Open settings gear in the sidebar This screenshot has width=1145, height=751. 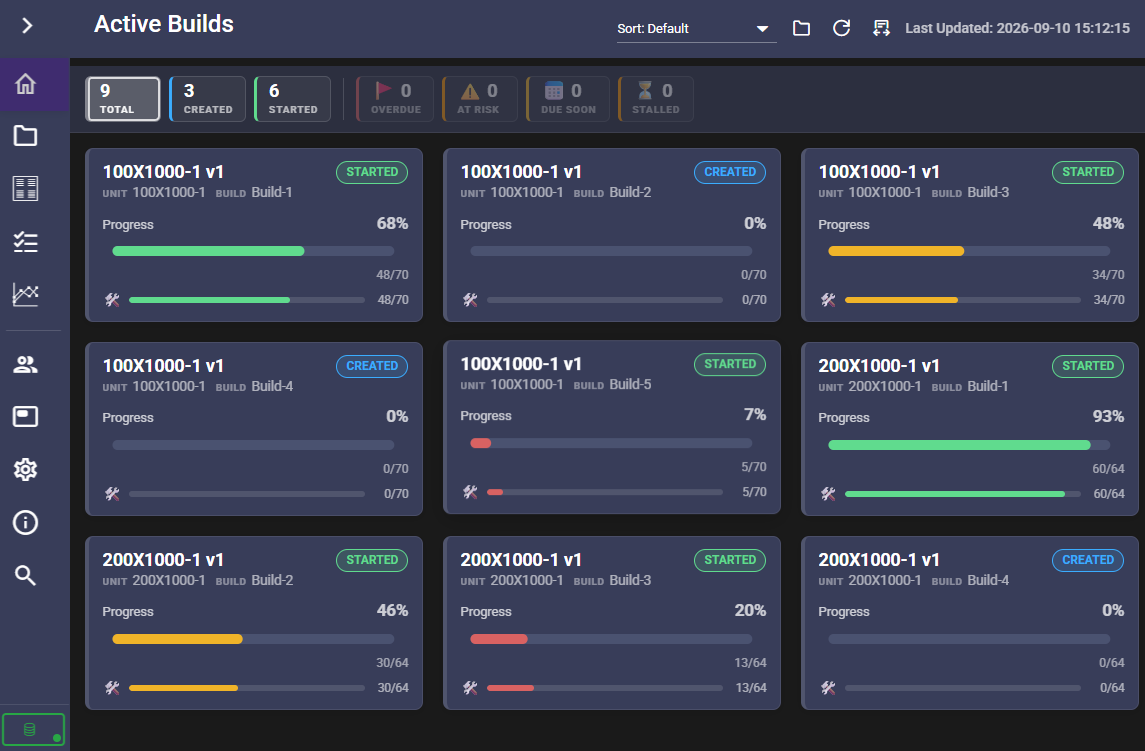26,469
